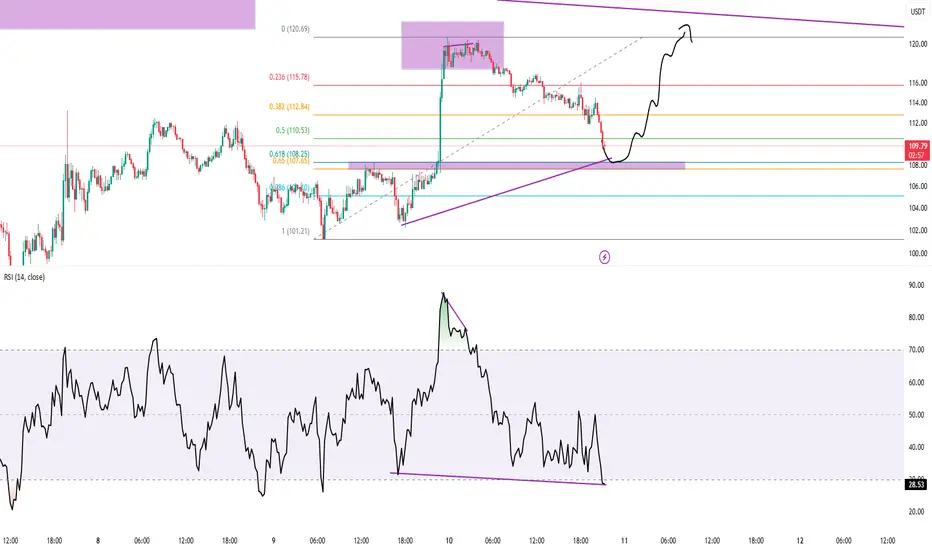Click 102.00 on the price axis
The image size is (932, 550).
918,231
